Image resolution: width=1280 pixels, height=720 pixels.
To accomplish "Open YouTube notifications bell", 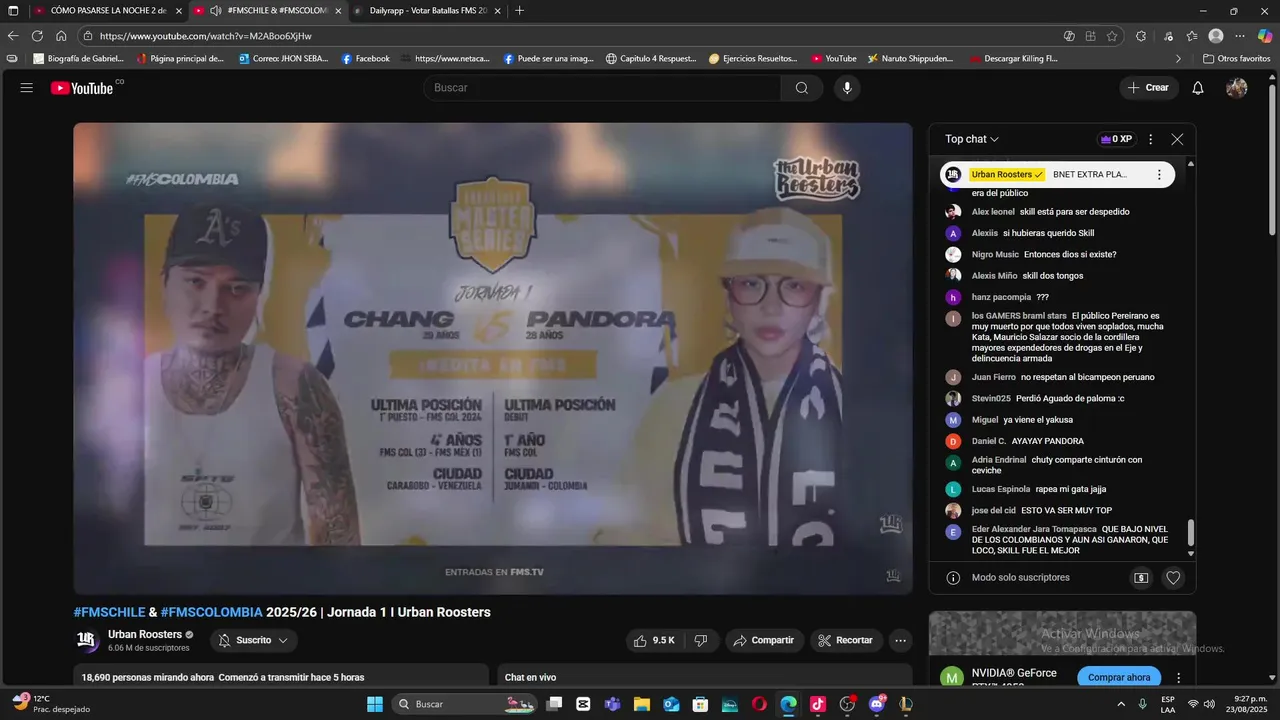I will point(1198,88).
